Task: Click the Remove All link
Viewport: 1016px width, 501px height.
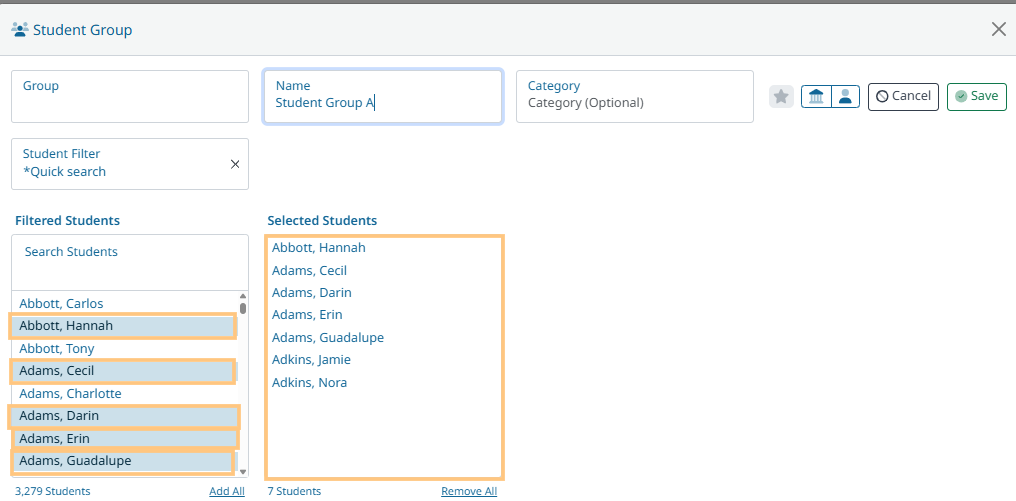Action: click(469, 491)
